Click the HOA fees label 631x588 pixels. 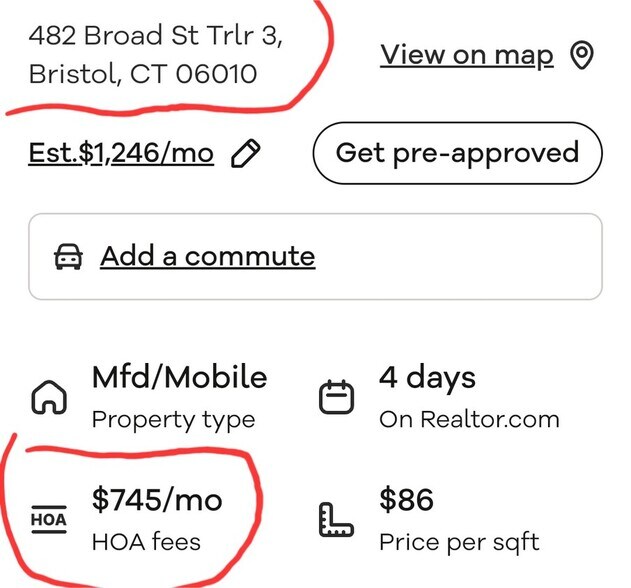[x=146, y=543]
